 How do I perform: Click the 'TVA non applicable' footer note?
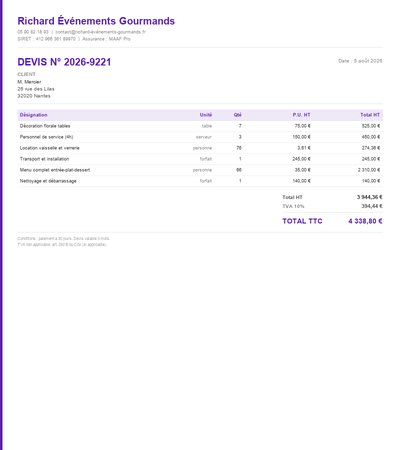coord(62,245)
